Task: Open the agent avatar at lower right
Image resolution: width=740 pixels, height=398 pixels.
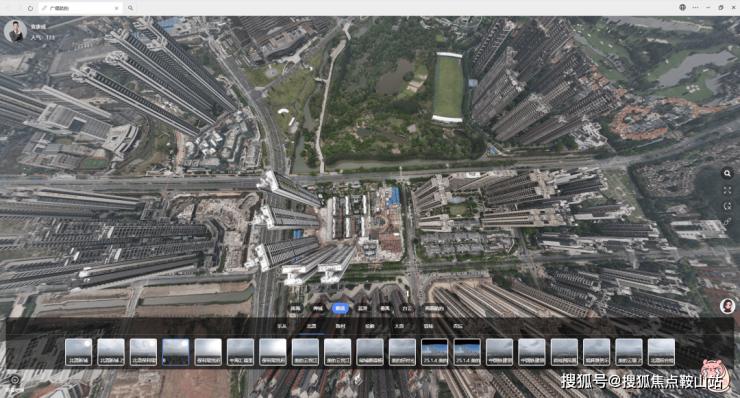Action: tap(727, 306)
